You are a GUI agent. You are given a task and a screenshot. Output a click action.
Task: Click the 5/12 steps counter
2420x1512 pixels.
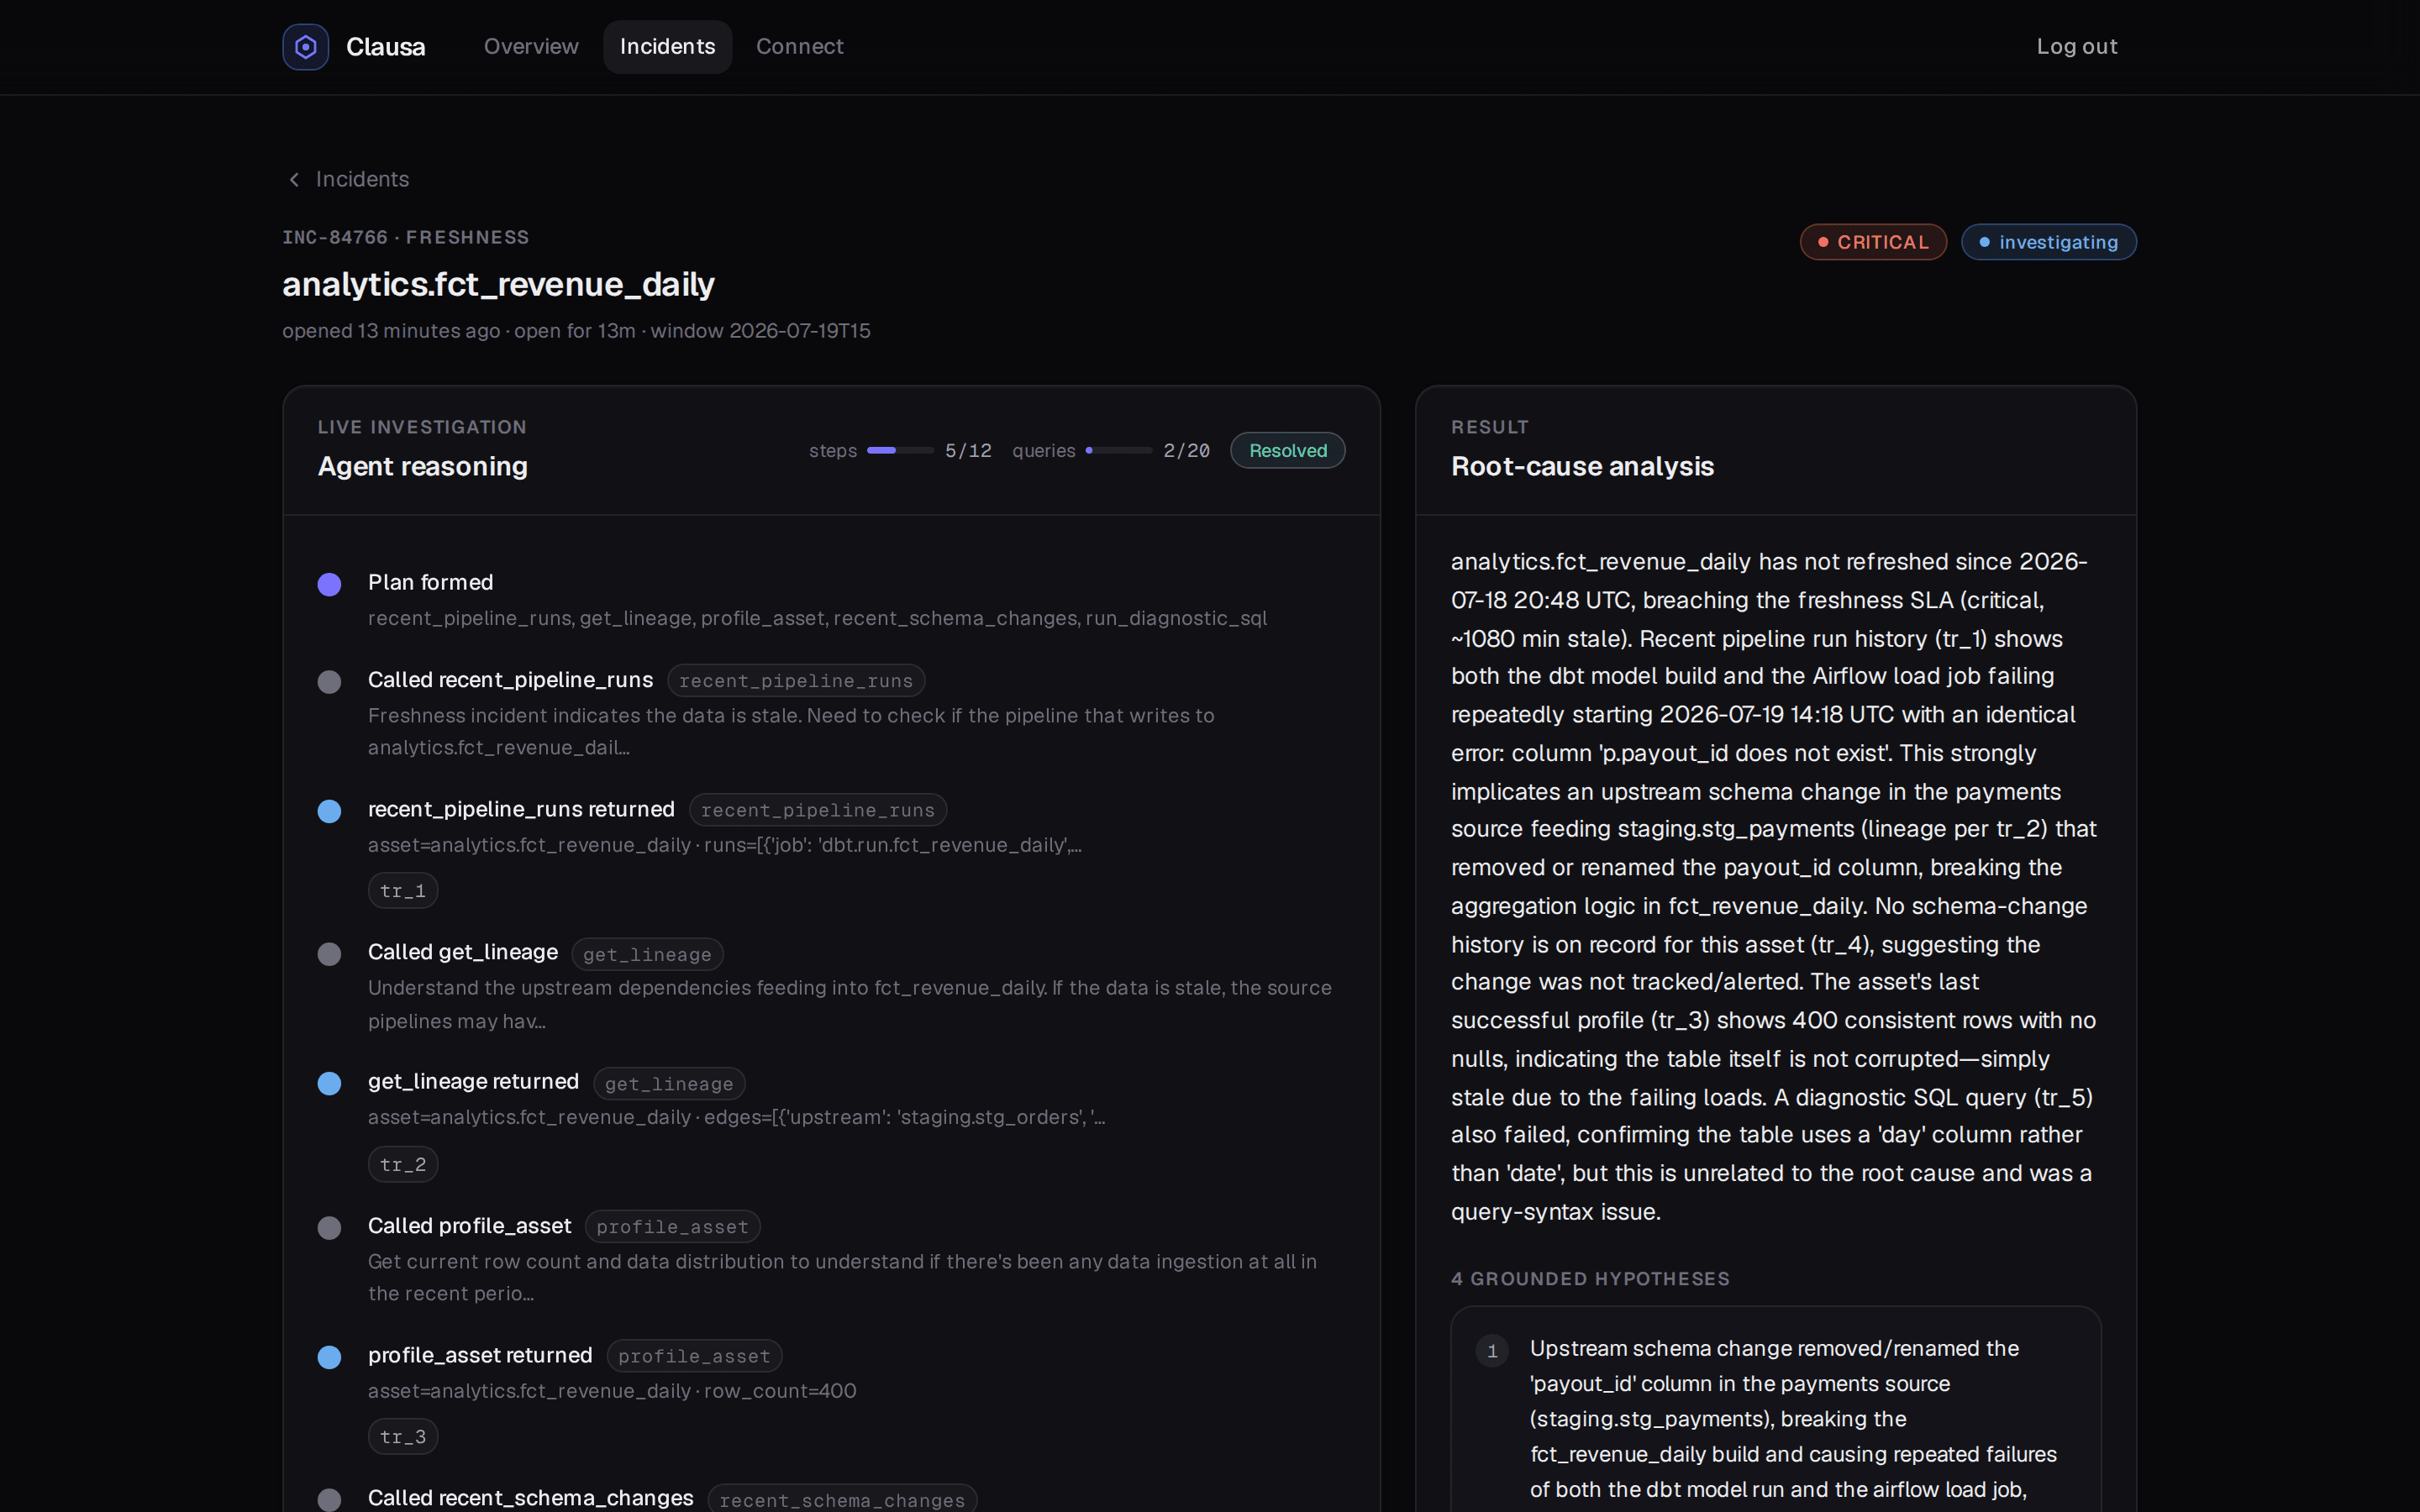pyautogui.click(x=968, y=451)
